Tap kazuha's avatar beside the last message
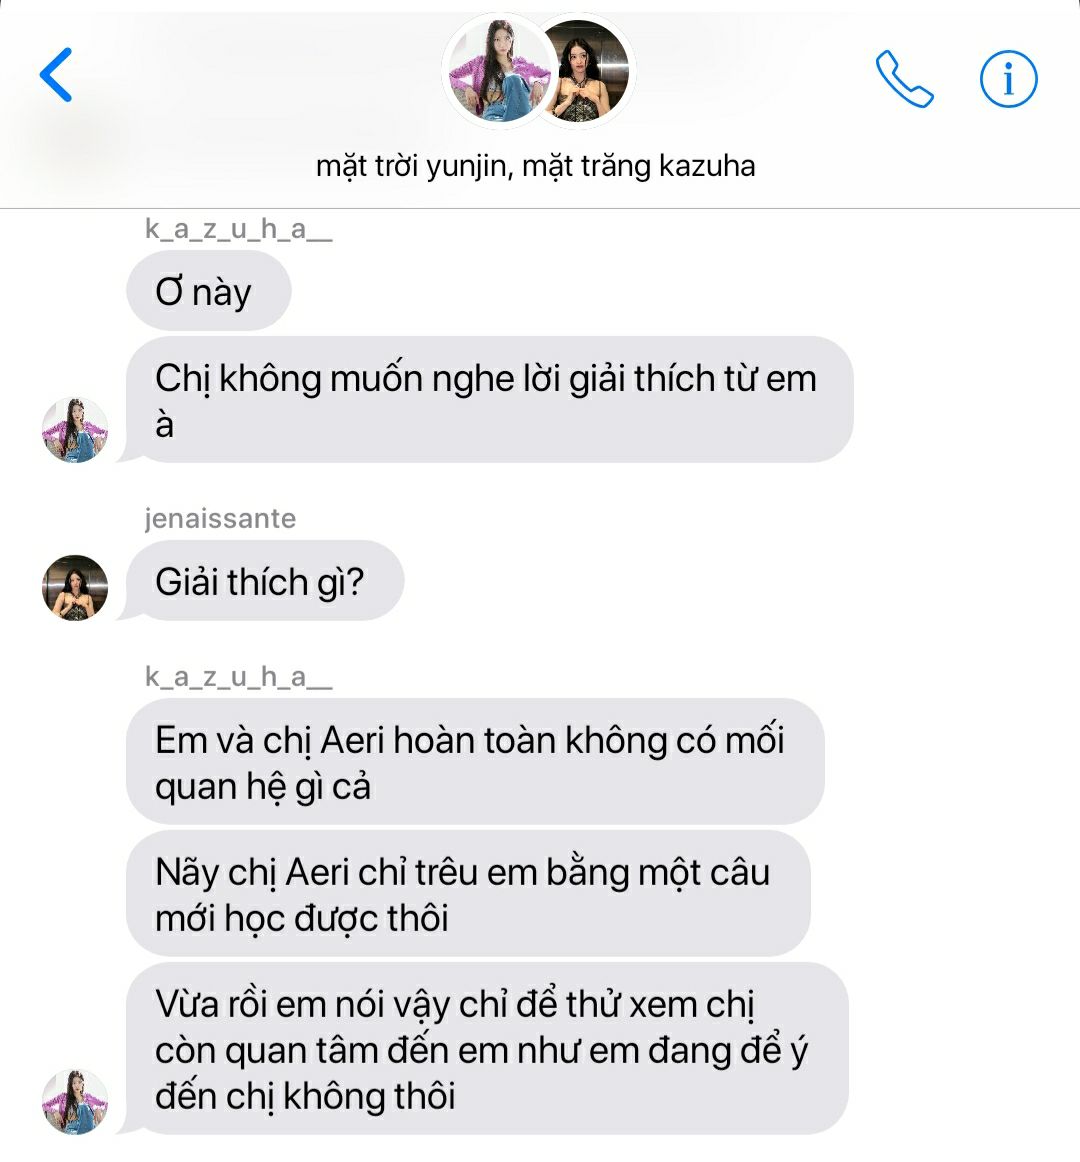Viewport: 1080px width, 1162px height. point(75,1102)
